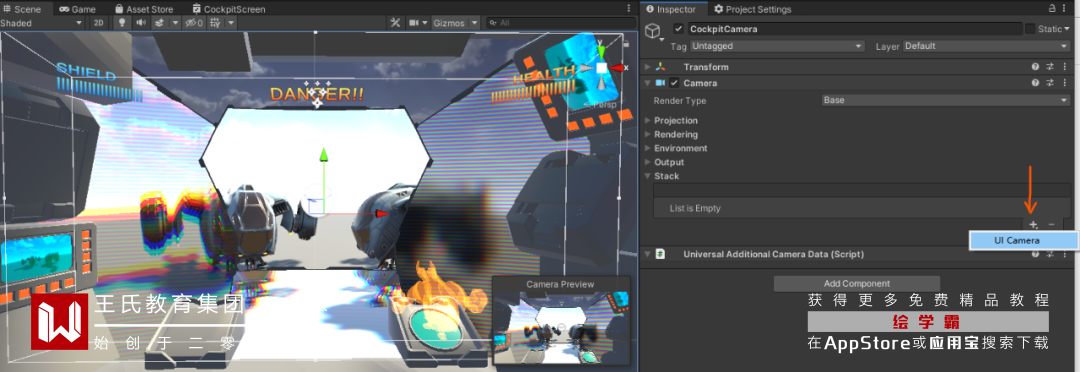The width and height of the screenshot is (1080, 372).
Task: Open the Gizmos dropdown arrow
Action: pyautogui.click(x=474, y=23)
